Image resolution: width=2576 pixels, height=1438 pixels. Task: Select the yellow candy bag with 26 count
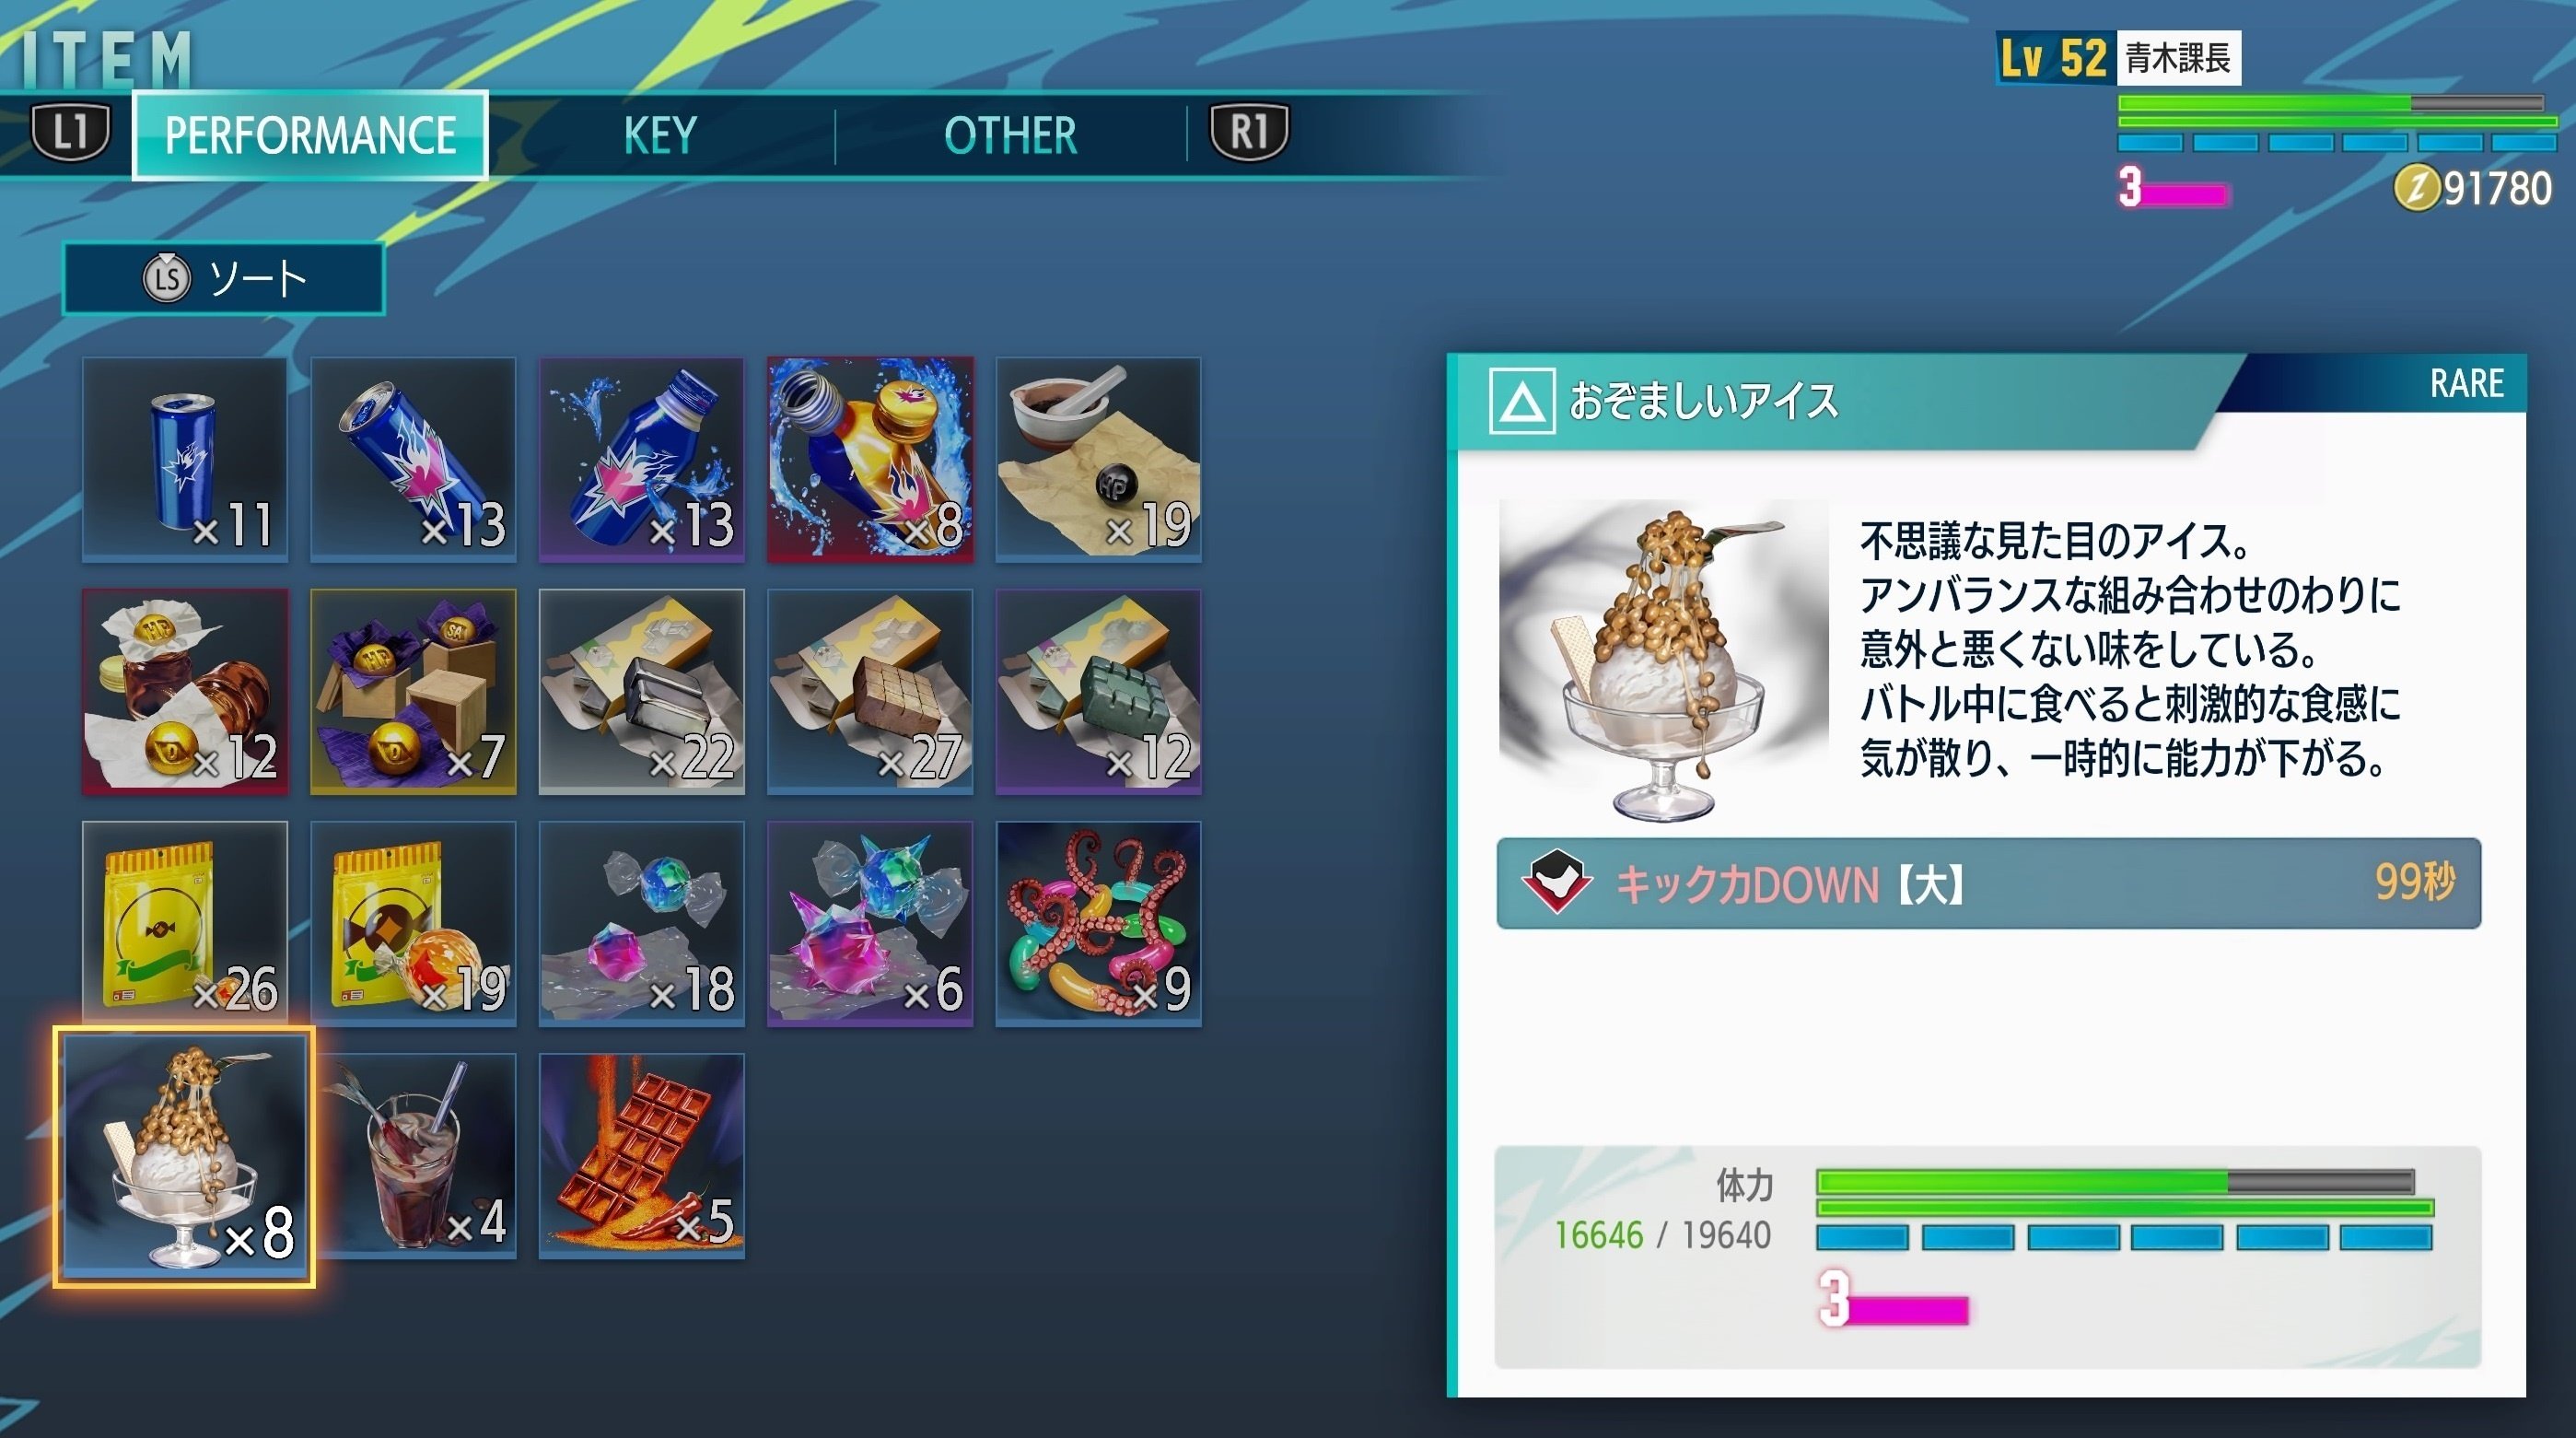tap(185, 923)
